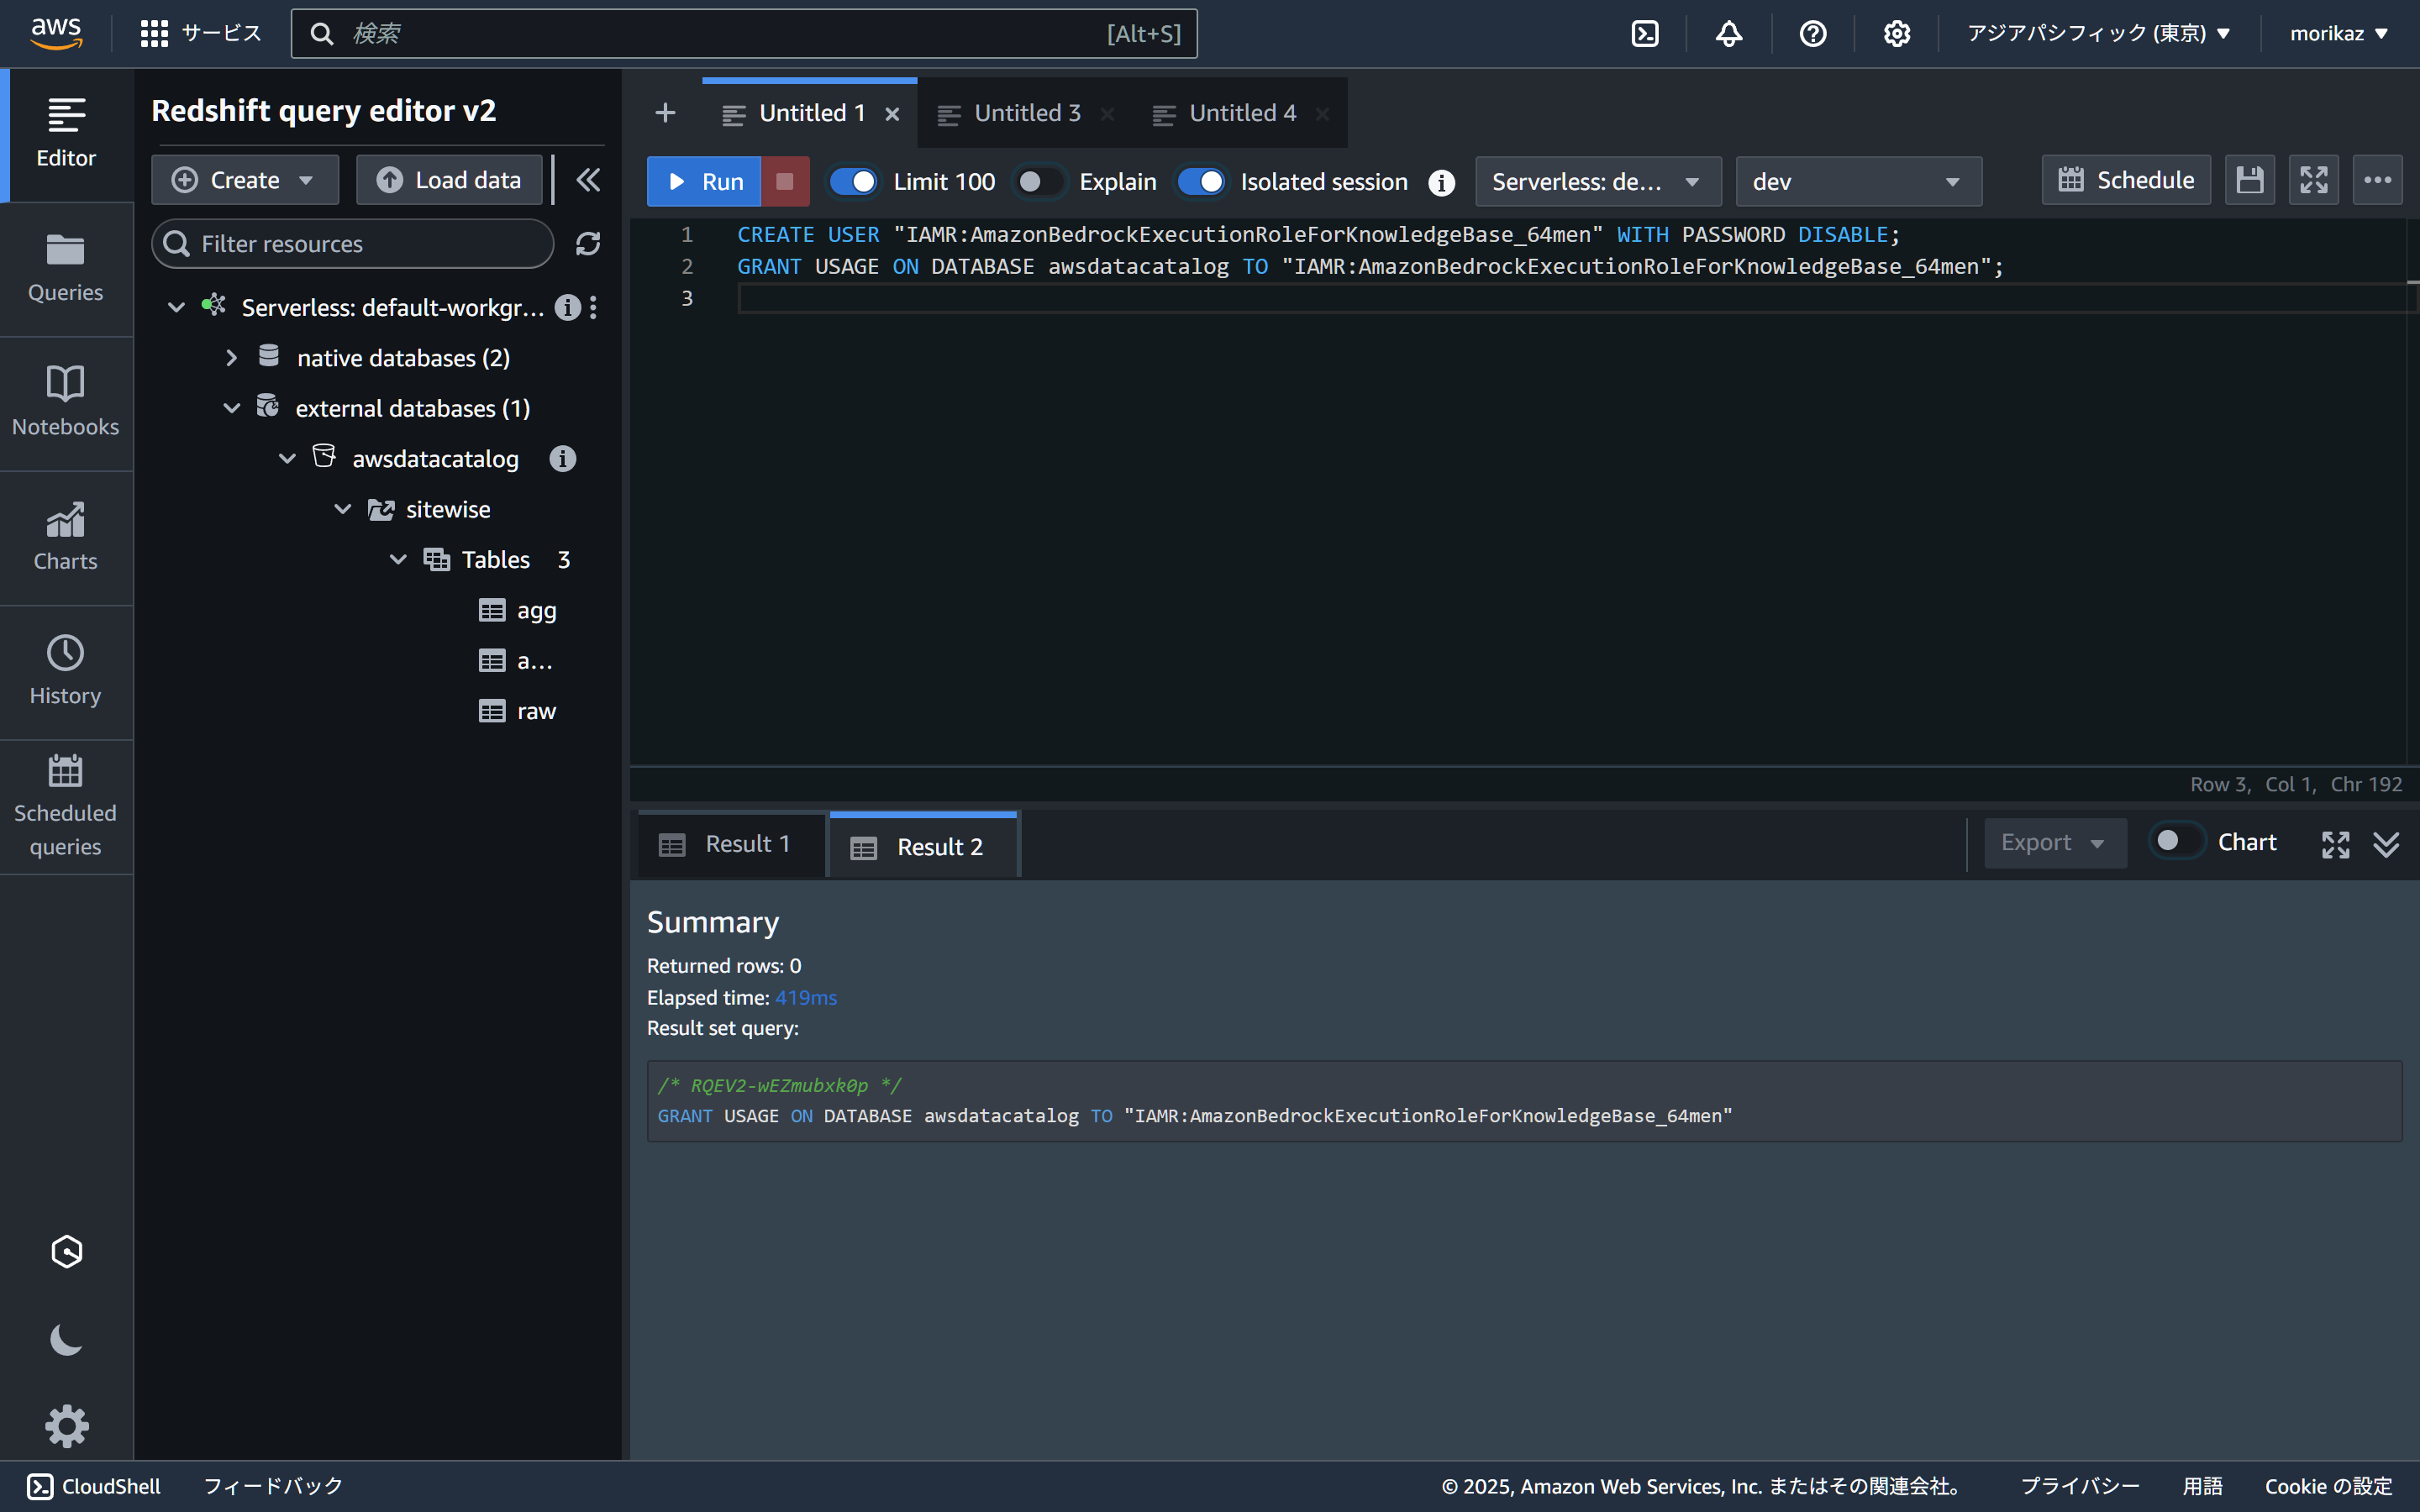The image size is (2420, 1512).
Task: Enable the Explain toggle
Action: (1039, 182)
